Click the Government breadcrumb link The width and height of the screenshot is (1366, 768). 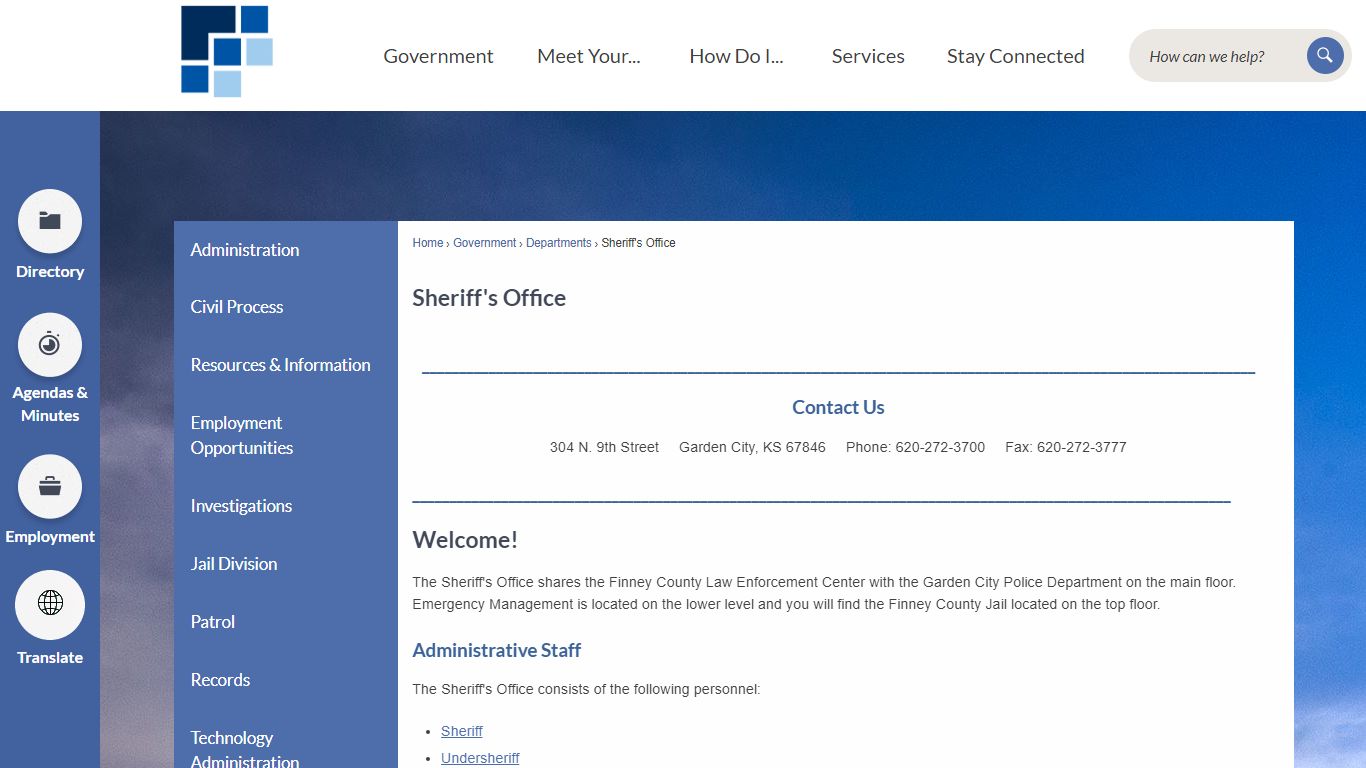[485, 243]
